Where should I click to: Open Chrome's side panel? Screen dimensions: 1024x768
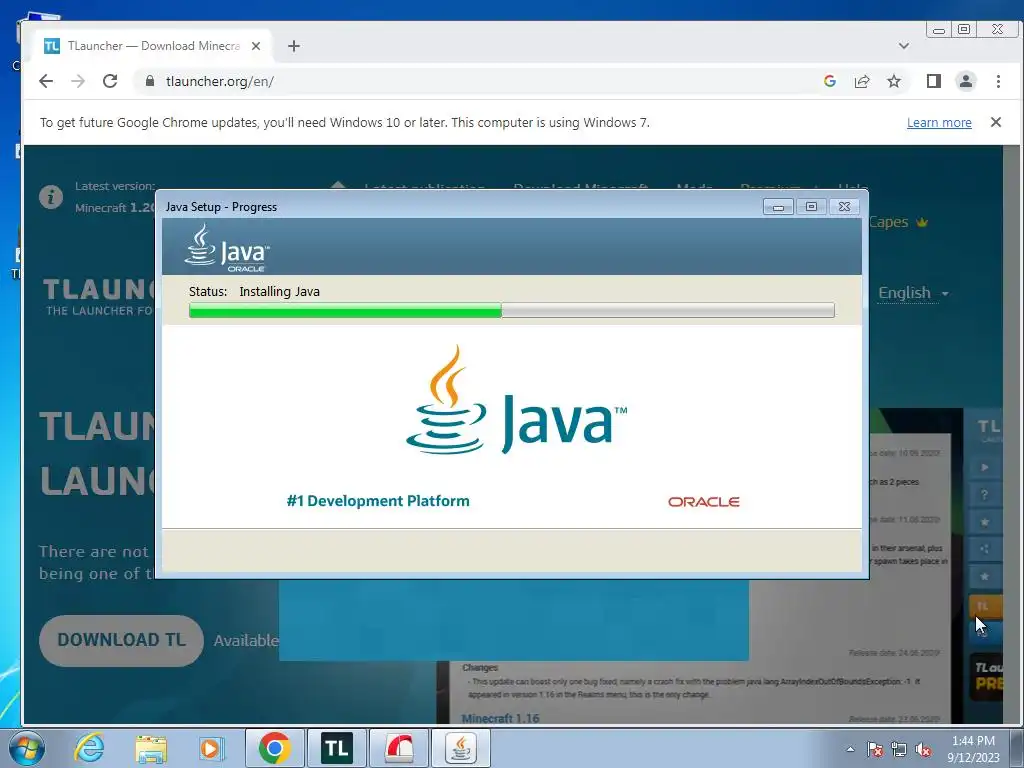[x=933, y=81]
